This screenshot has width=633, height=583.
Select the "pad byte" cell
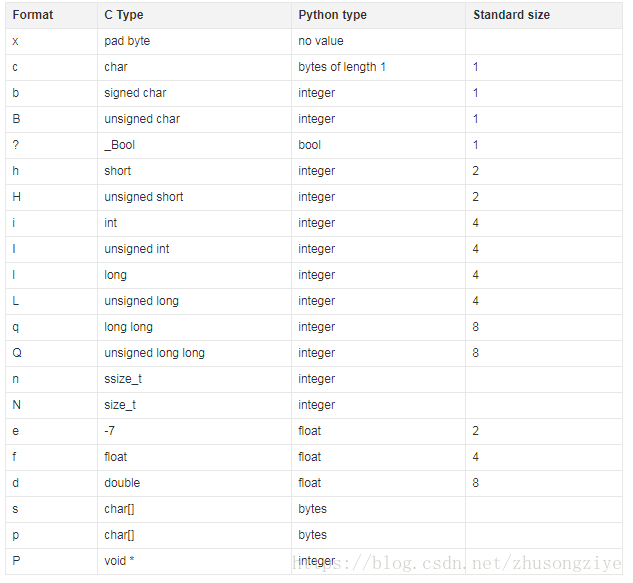(x=127, y=41)
